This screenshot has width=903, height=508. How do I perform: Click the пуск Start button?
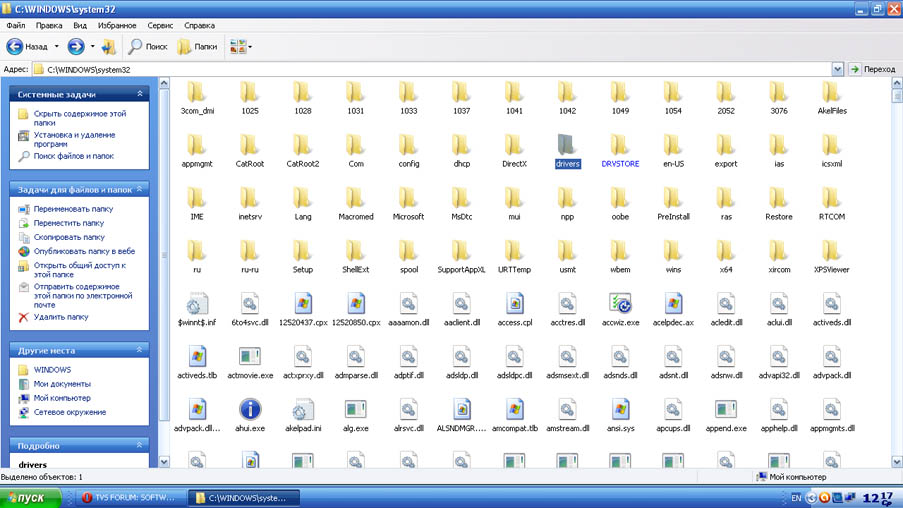coord(30,497)
